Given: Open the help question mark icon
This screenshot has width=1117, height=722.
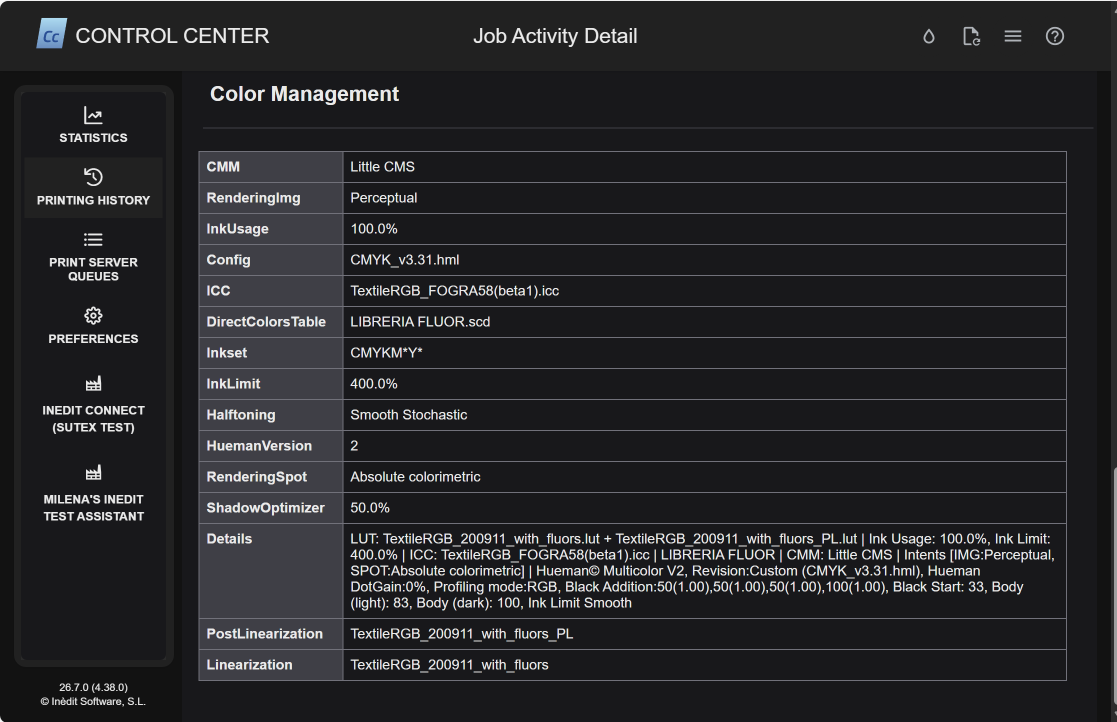Looking at the screenshot, I should tap(1055, 36).
